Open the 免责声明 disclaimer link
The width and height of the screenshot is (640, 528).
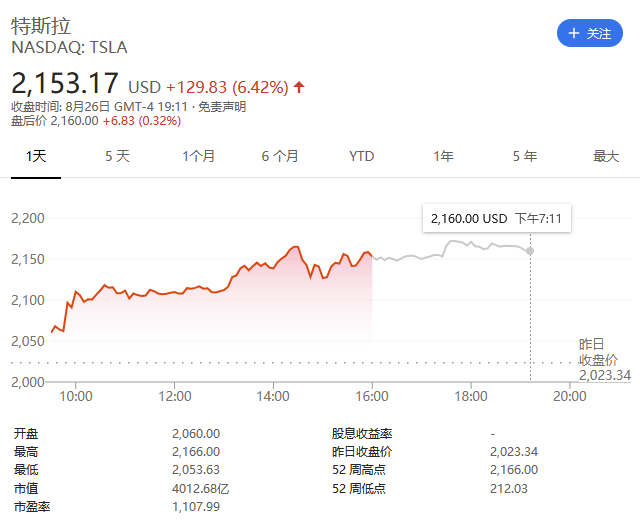pyautogui.click(x=222, y=106)
